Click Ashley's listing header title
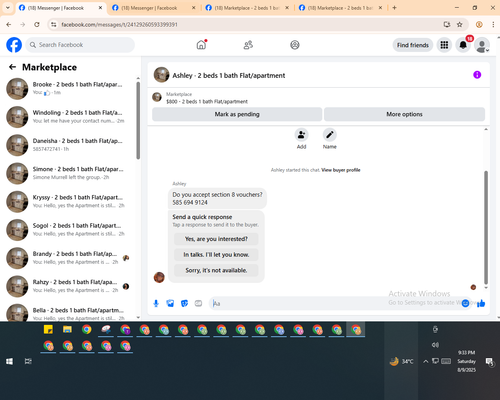500x400 pixels. coord(229,75)
